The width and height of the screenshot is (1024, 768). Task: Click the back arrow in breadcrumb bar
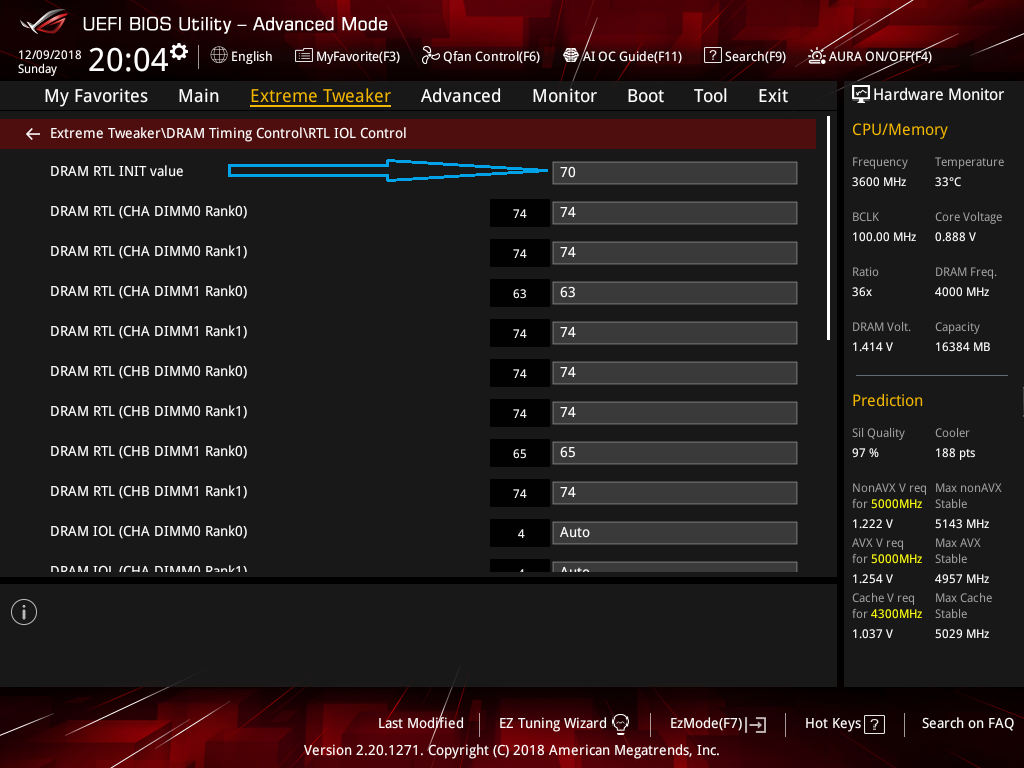pos(33,134)
